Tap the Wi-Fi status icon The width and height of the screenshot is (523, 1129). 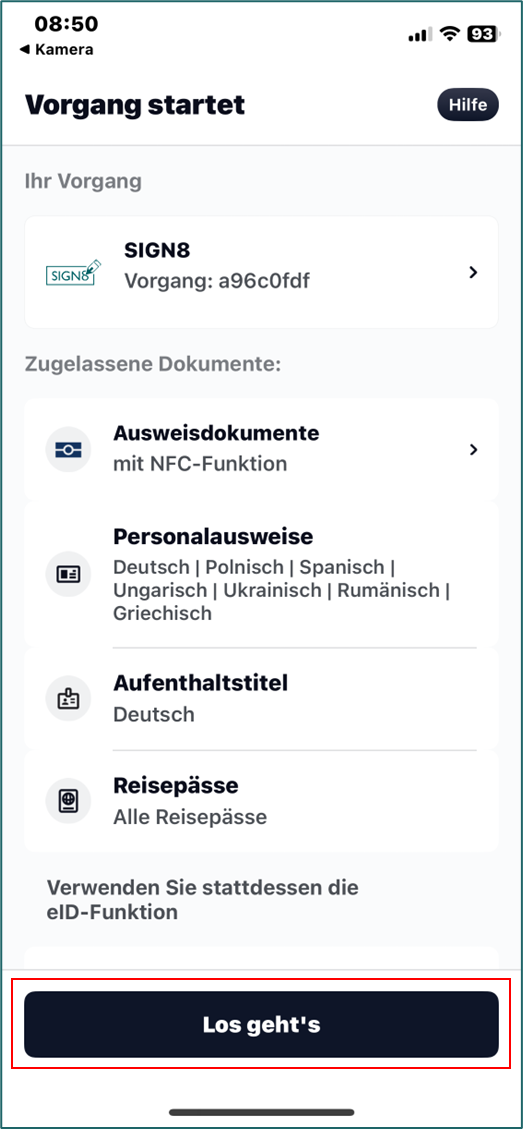(x=451, y=34)
